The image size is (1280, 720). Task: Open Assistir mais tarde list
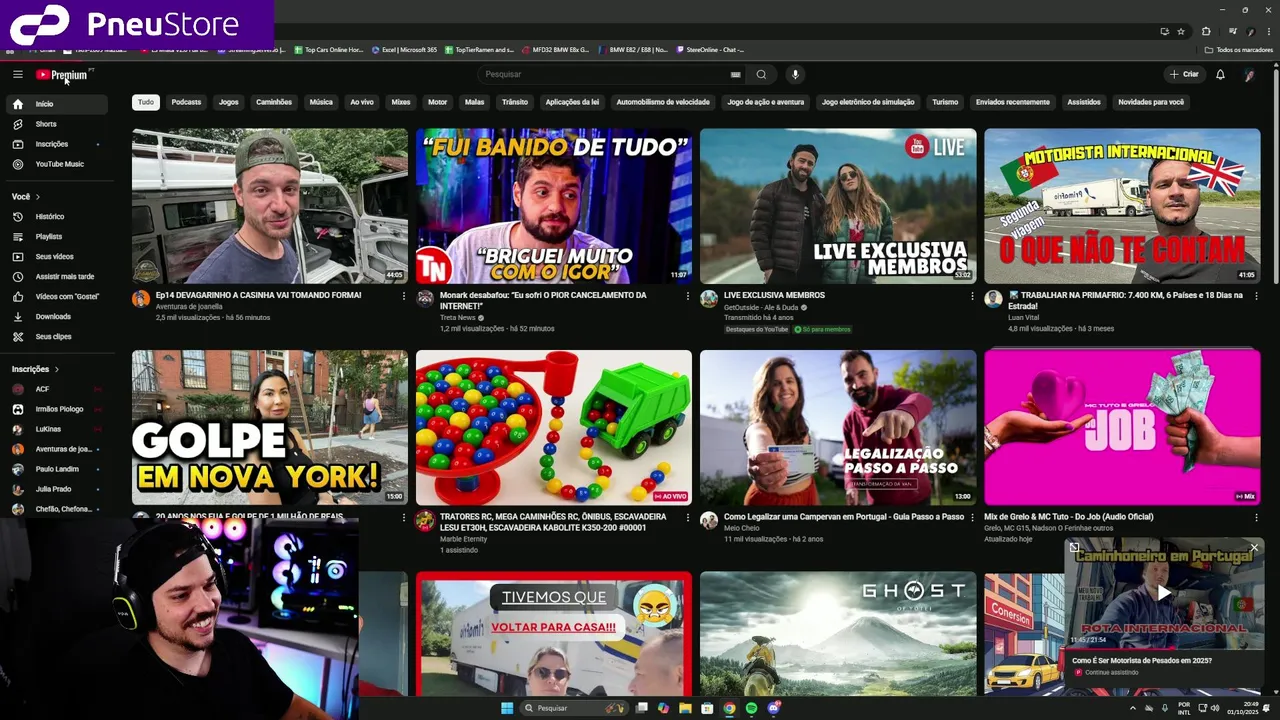[x=59, y=277]
